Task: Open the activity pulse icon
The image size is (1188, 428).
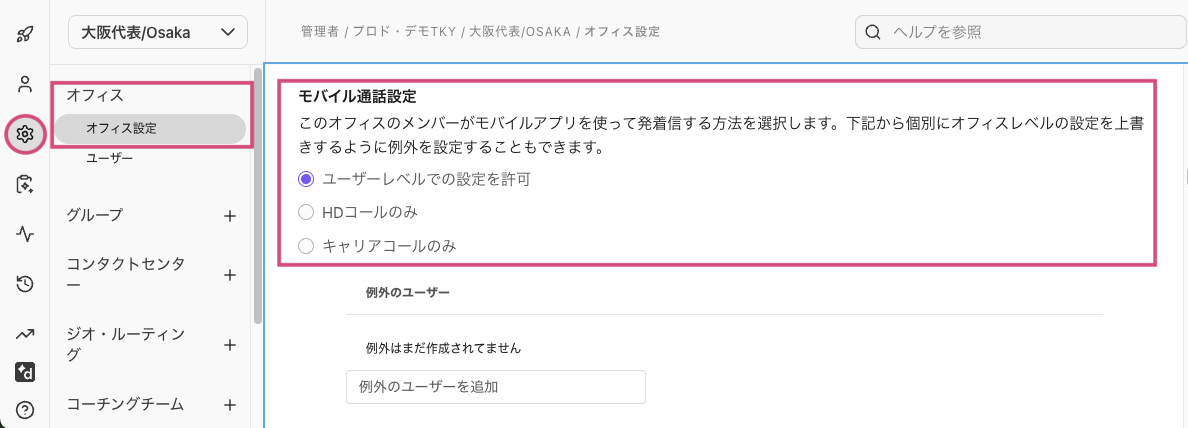Action: pos(25,235)
